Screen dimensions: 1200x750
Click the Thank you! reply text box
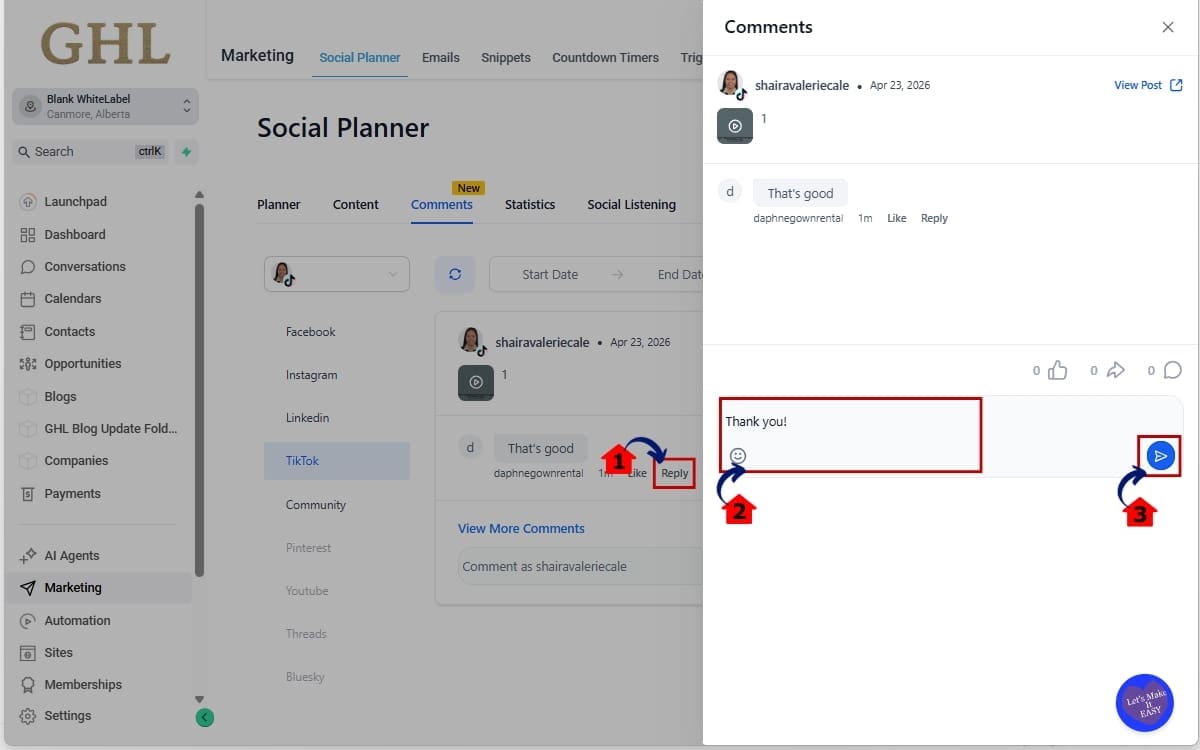pos(850,422)
